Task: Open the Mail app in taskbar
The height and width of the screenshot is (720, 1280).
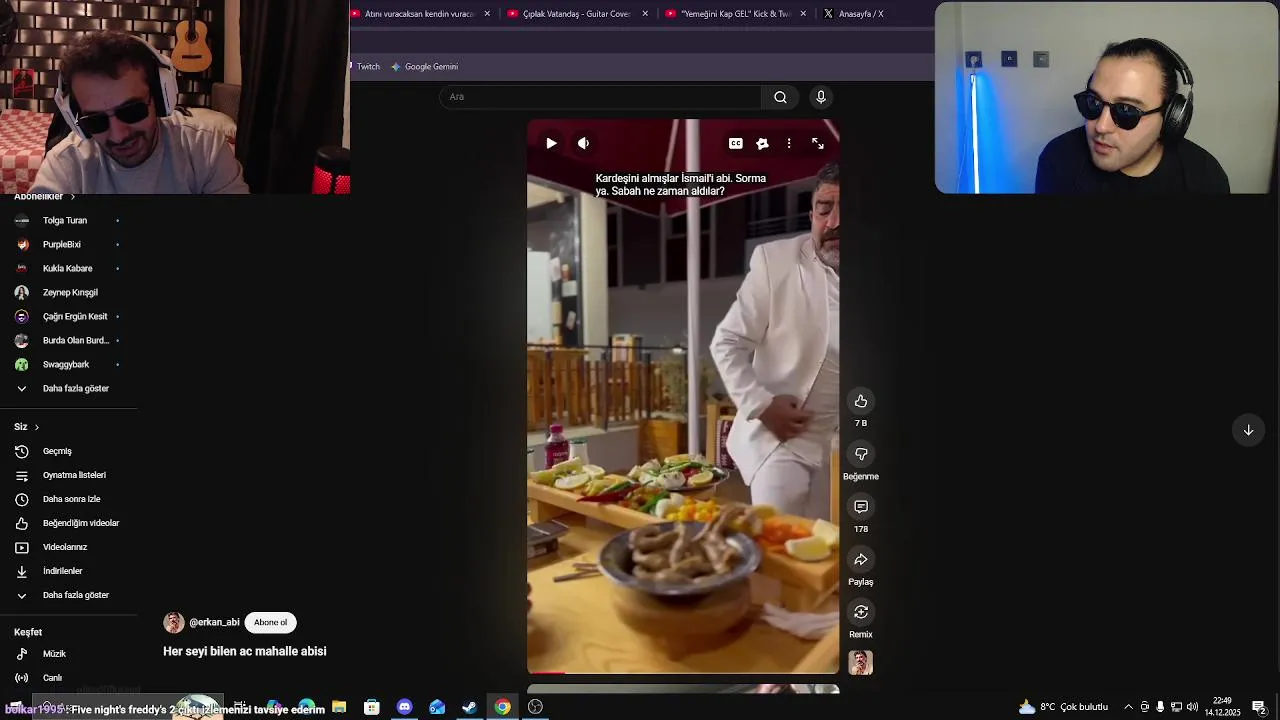Action: coord(437,707)
